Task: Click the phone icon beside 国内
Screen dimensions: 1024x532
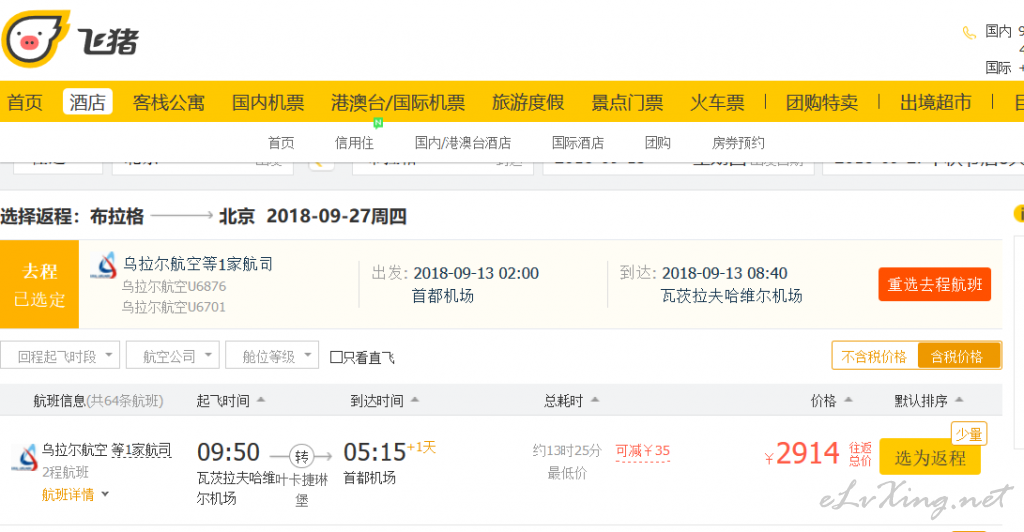Action: (969, 32)
